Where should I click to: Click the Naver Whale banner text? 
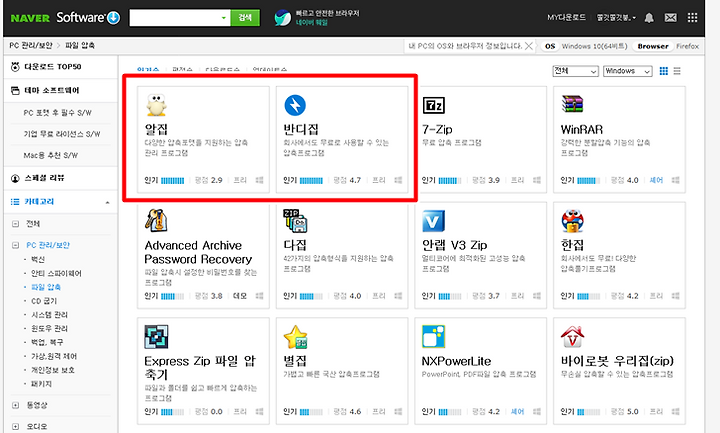tap(327, 18)
